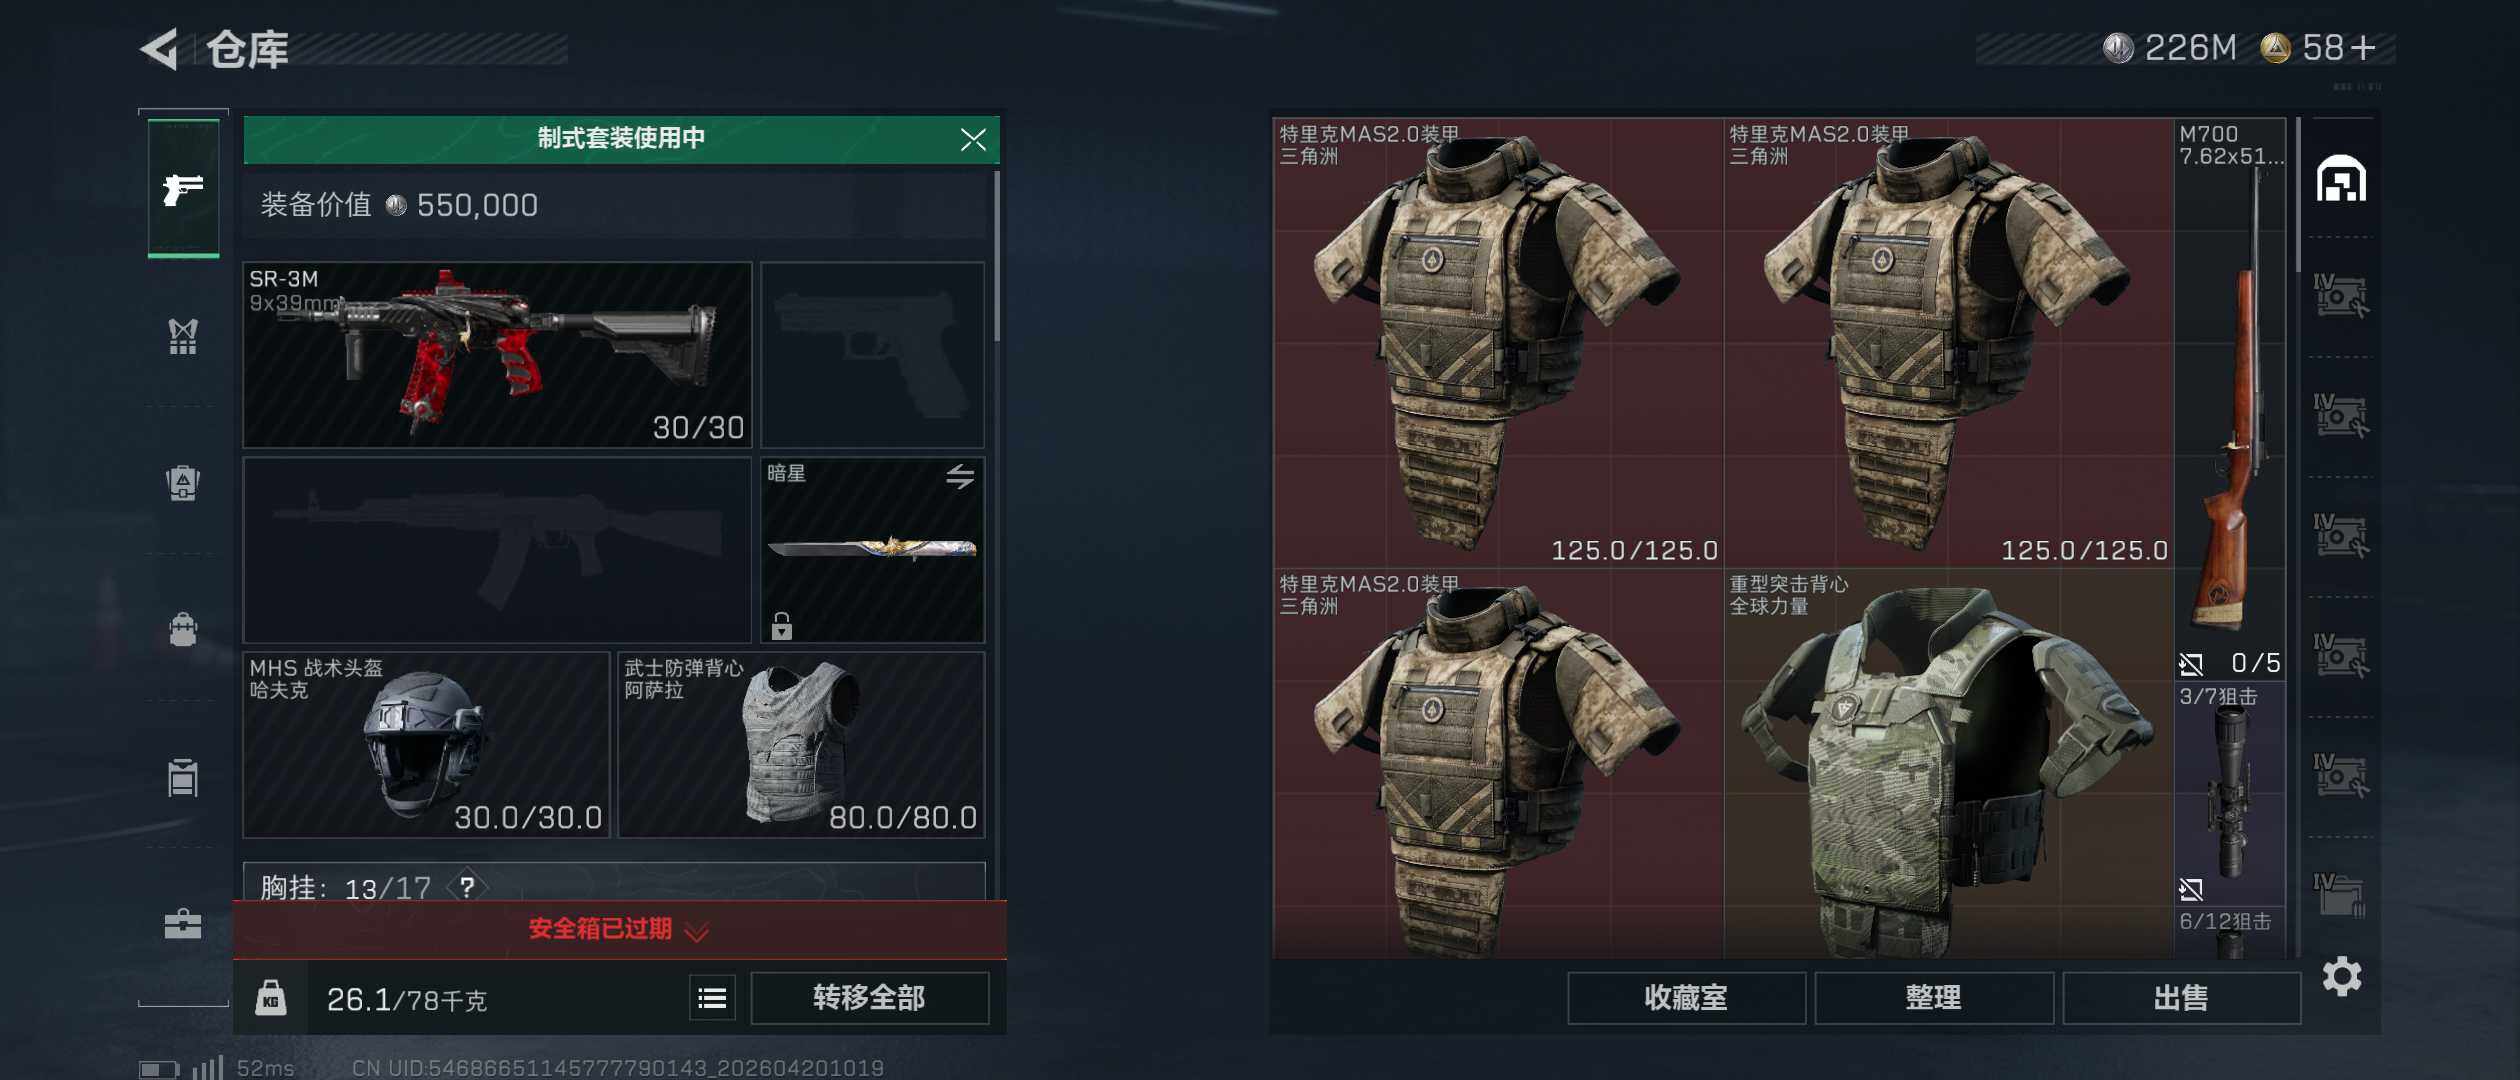Toggle the lock on the 暗星 knife slot
This screenshot has width=2520, height=1080.
point(782,625)
